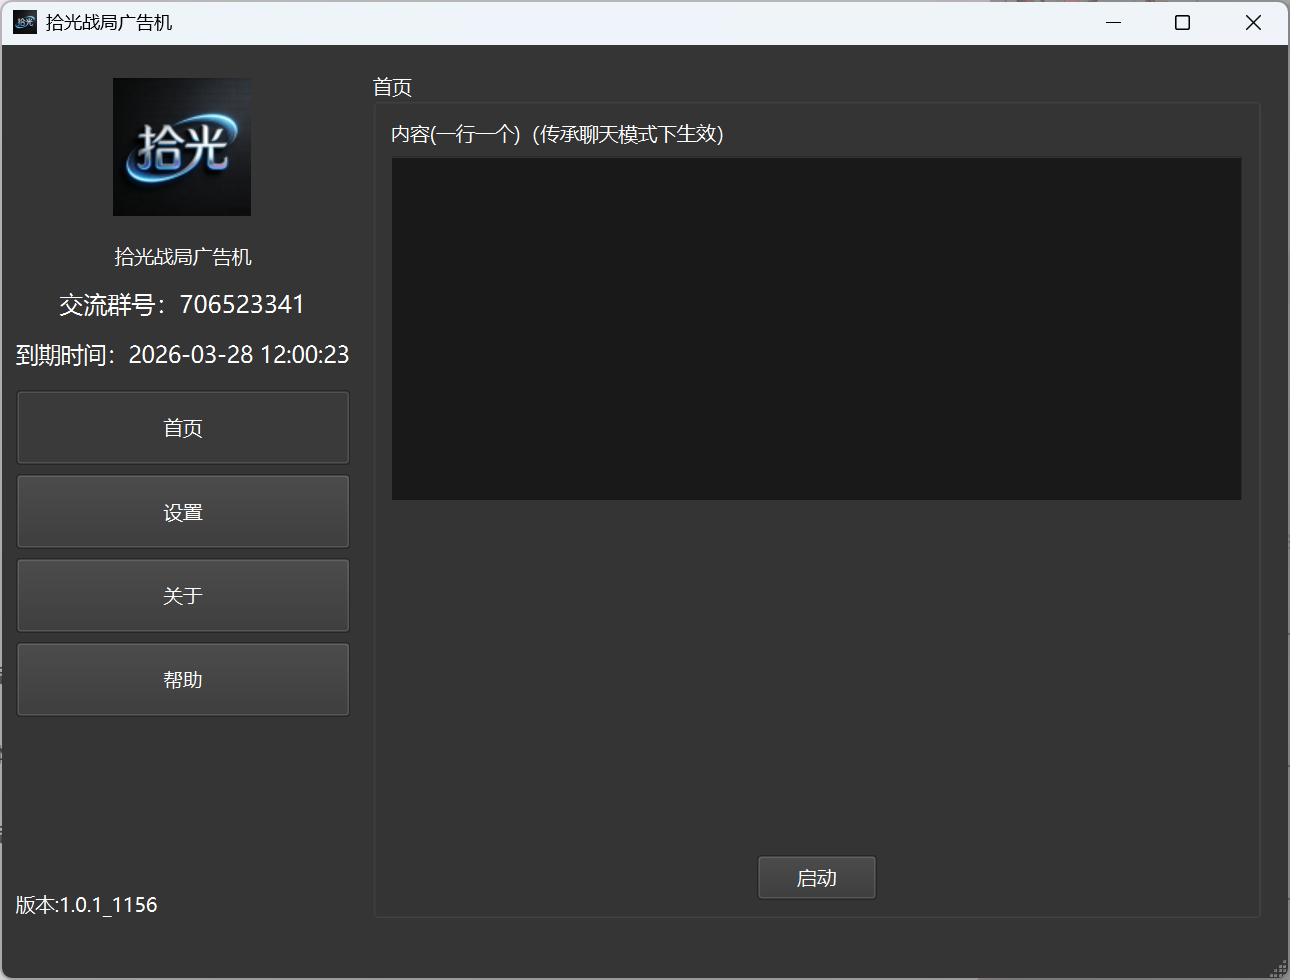This screenshot has width=1290, height=980.
Task: Open the 帮助 help page
Action: click(x=183, y=680)
